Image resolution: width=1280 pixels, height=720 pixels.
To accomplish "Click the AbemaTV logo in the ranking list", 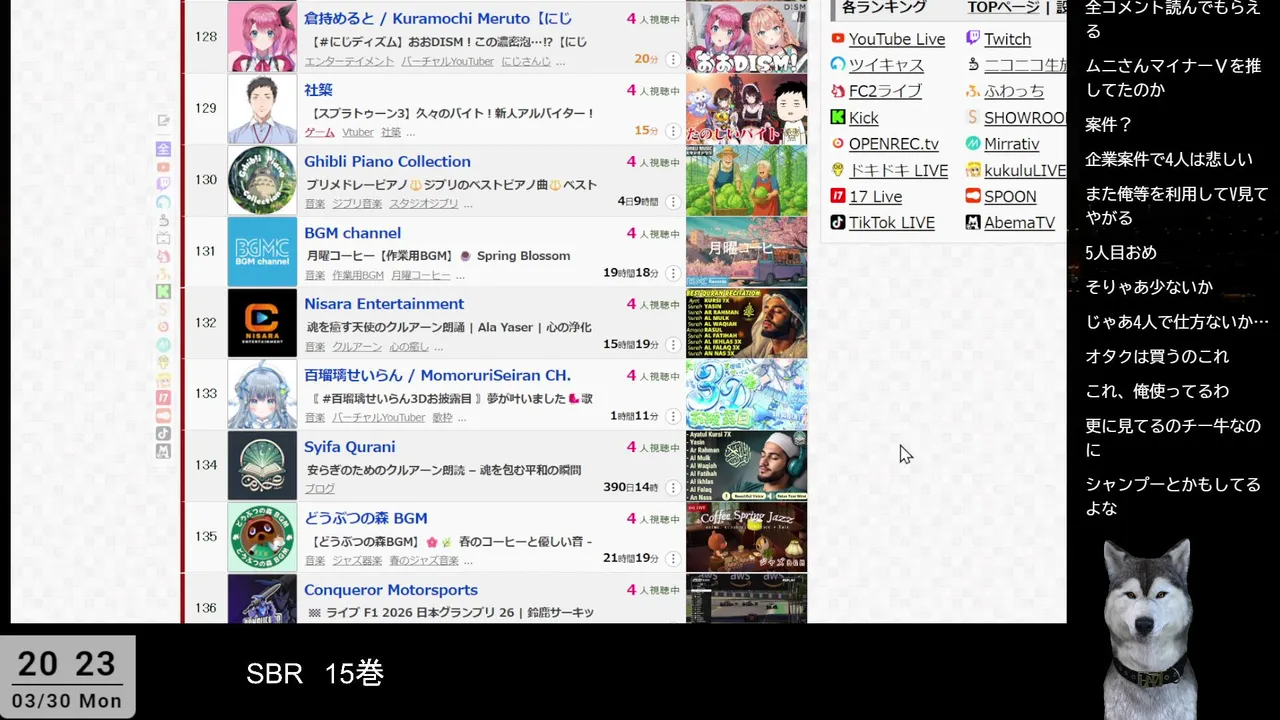I will click(x=973, y=222).
